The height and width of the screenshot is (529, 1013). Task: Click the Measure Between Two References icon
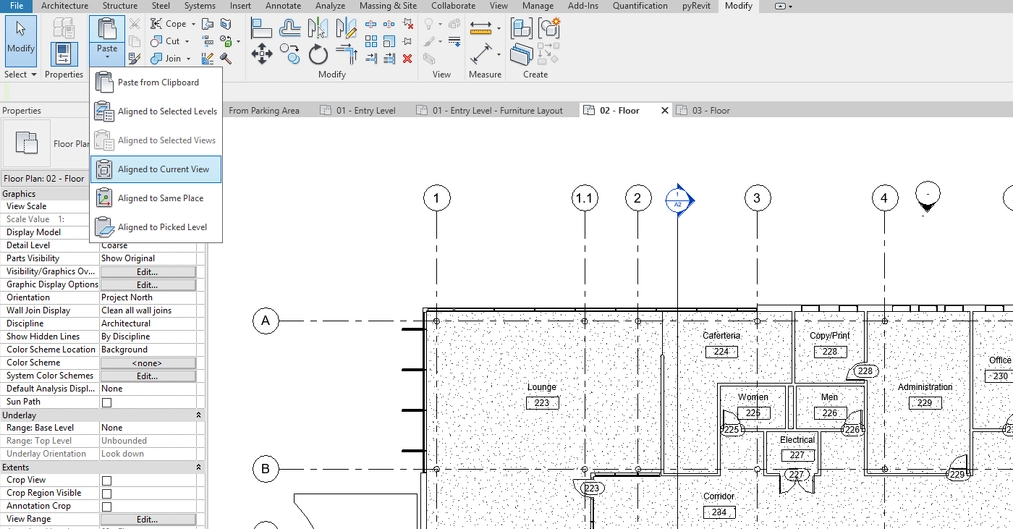point(481,28)
